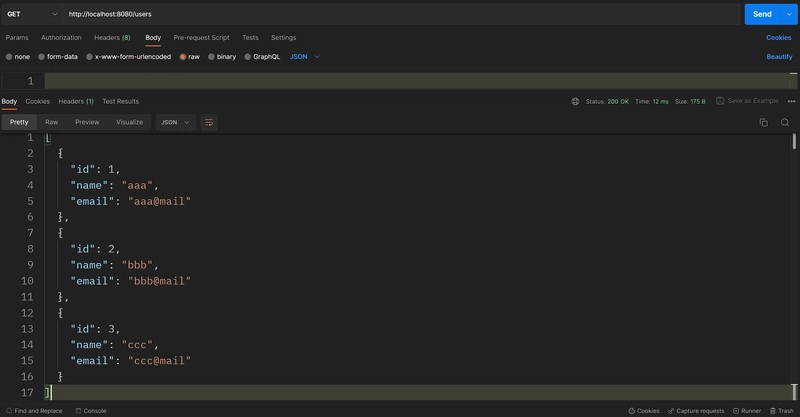Click the "aaa@mail" email value
Image resolution: width=800 pixels, height=417 pixels.
(159, 202)
